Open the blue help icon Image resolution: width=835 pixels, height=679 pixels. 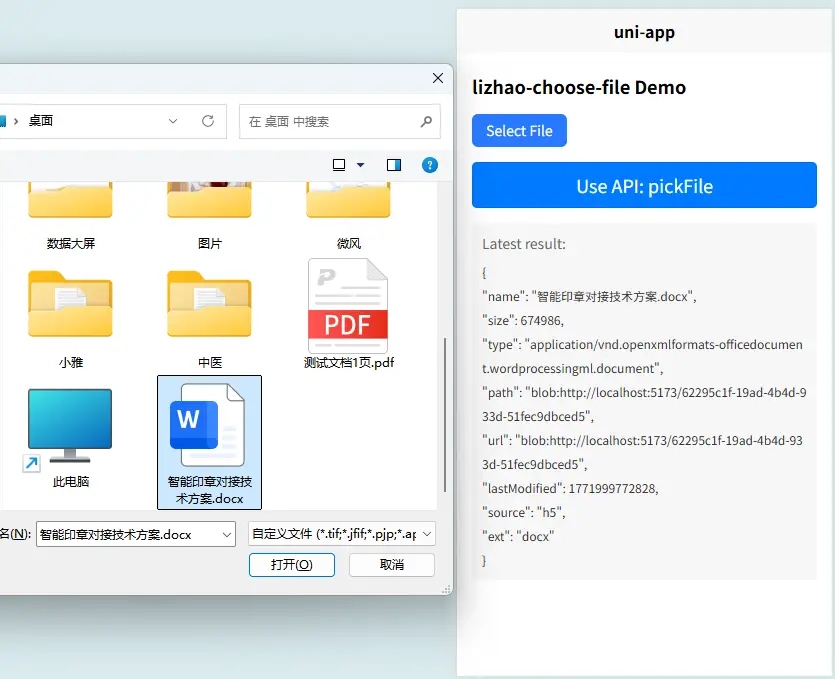430,164
